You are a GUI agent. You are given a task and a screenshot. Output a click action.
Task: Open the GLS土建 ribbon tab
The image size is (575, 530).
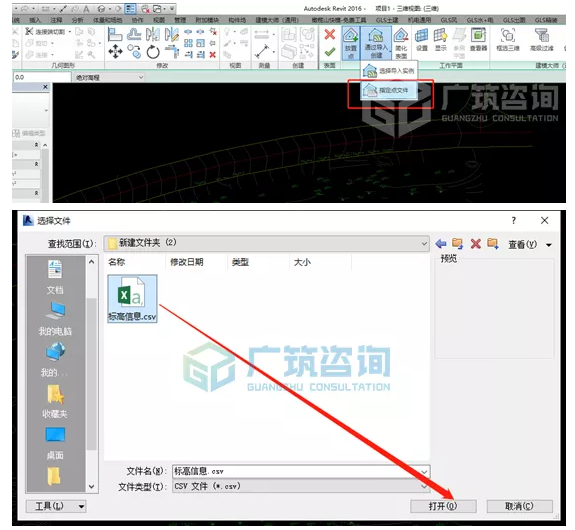click(x=387, y=20)
